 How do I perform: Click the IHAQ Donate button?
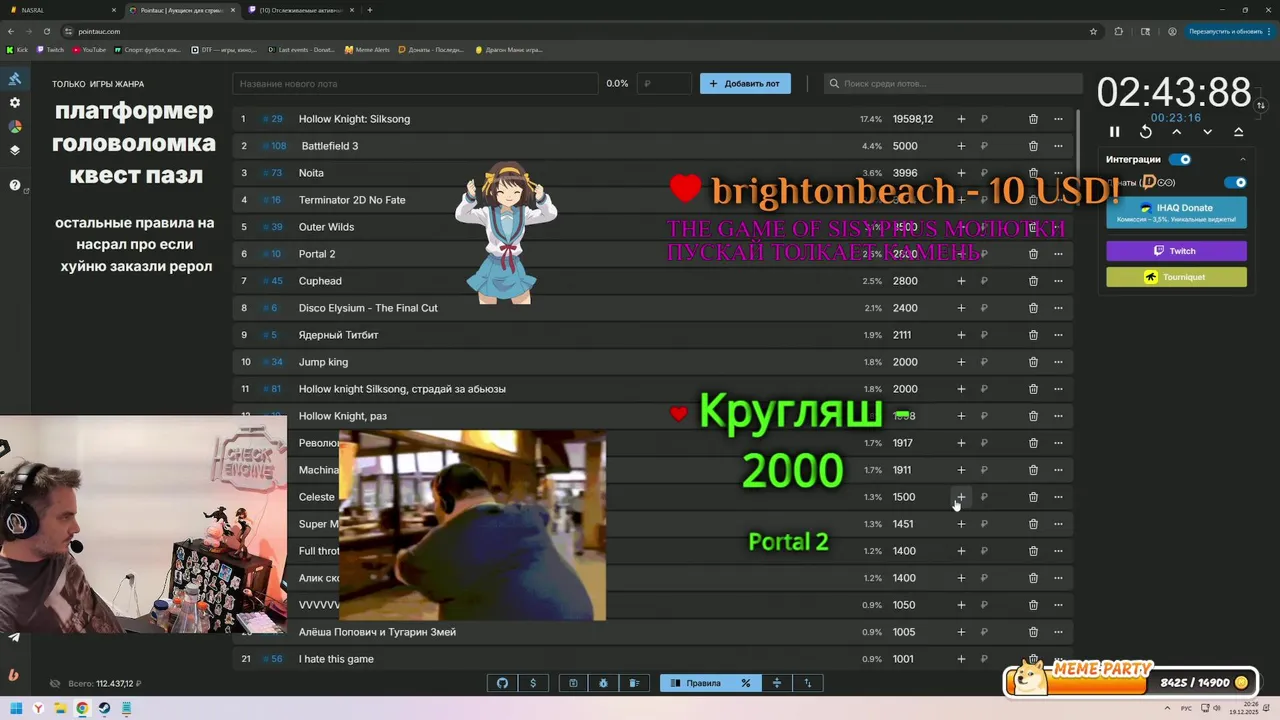pos(1176,212)
